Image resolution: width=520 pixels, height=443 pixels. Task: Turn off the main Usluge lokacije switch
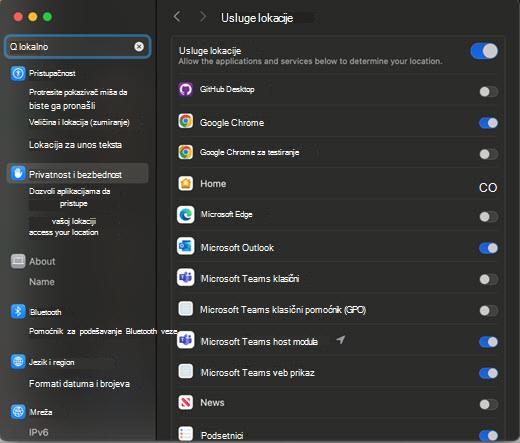(484, 51)
